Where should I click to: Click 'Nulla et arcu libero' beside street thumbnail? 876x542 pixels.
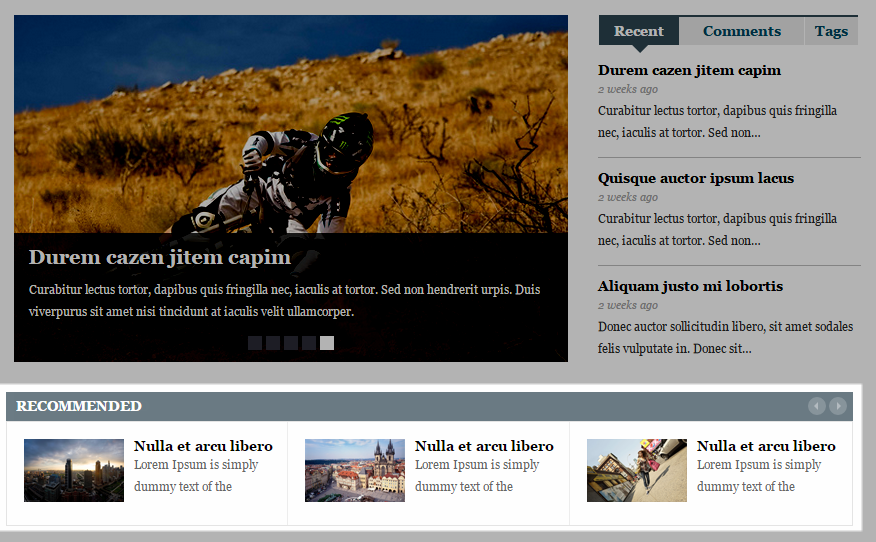(x=766, y=446)
